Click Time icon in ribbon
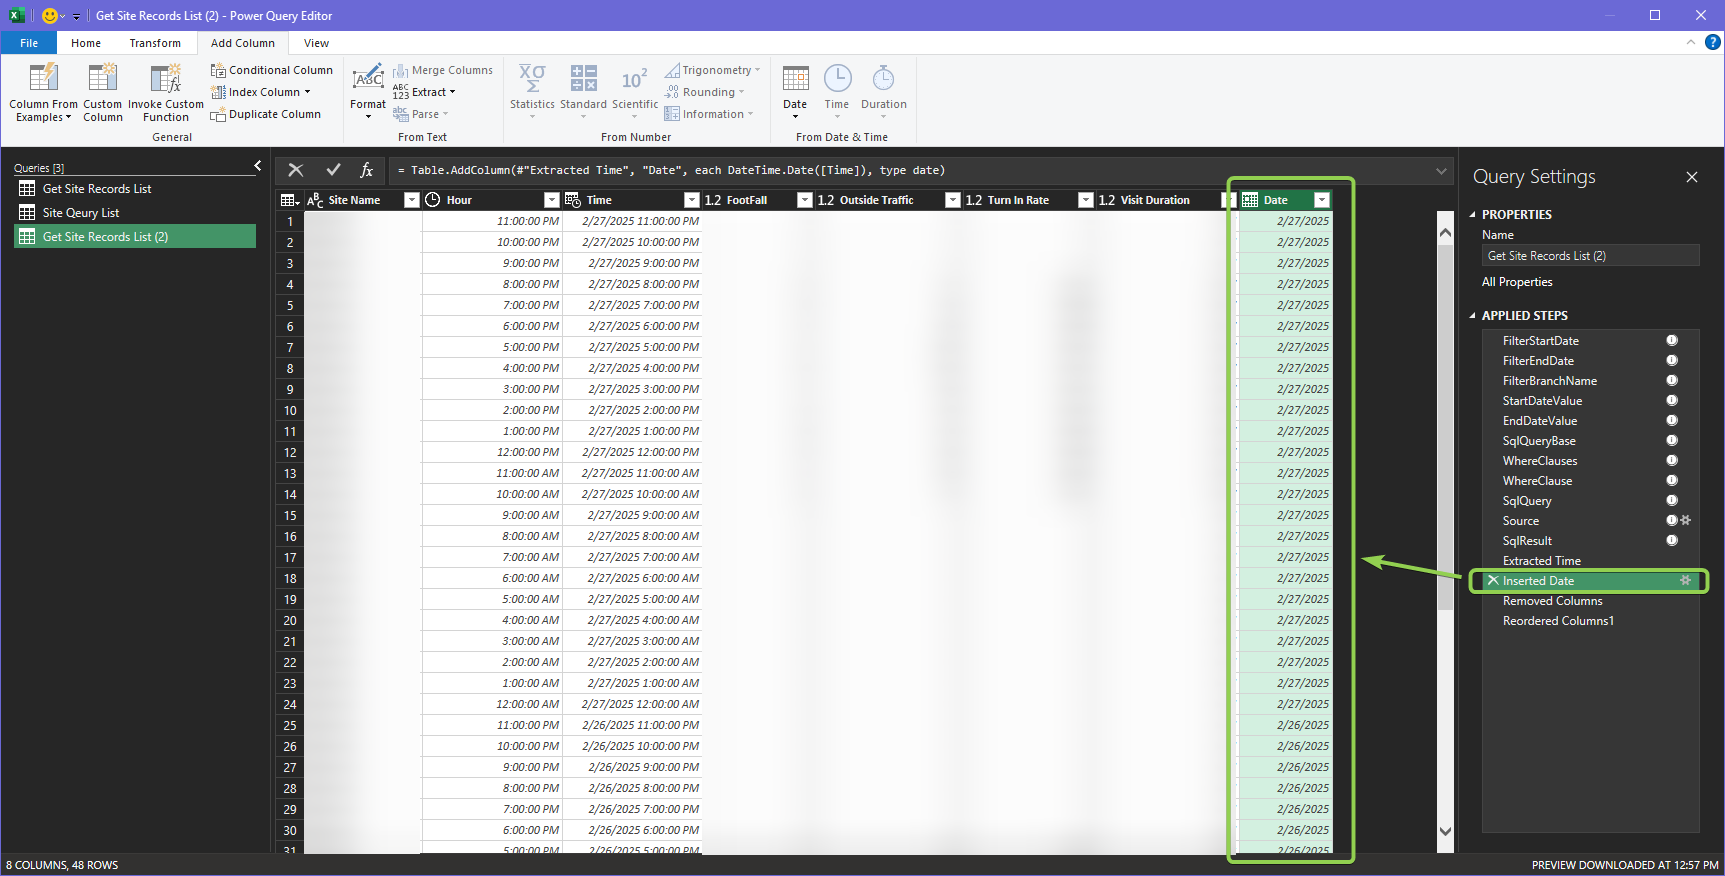 (x=837, y=79)
